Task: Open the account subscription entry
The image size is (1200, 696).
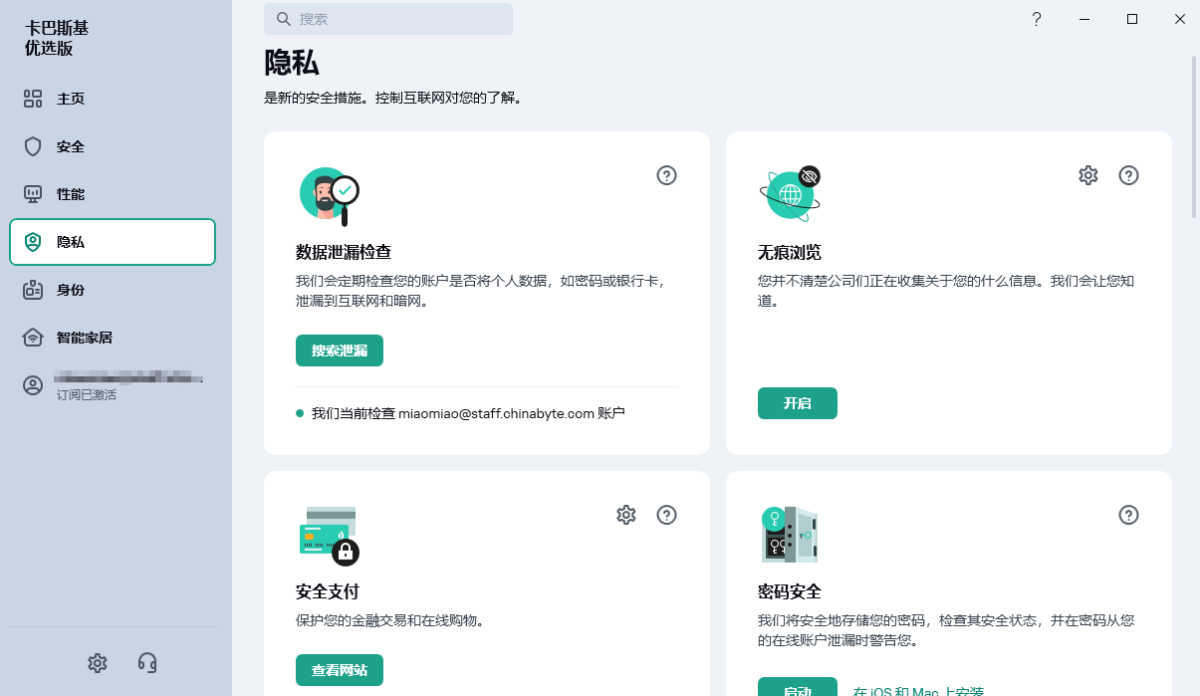Action: pos(110,384)
